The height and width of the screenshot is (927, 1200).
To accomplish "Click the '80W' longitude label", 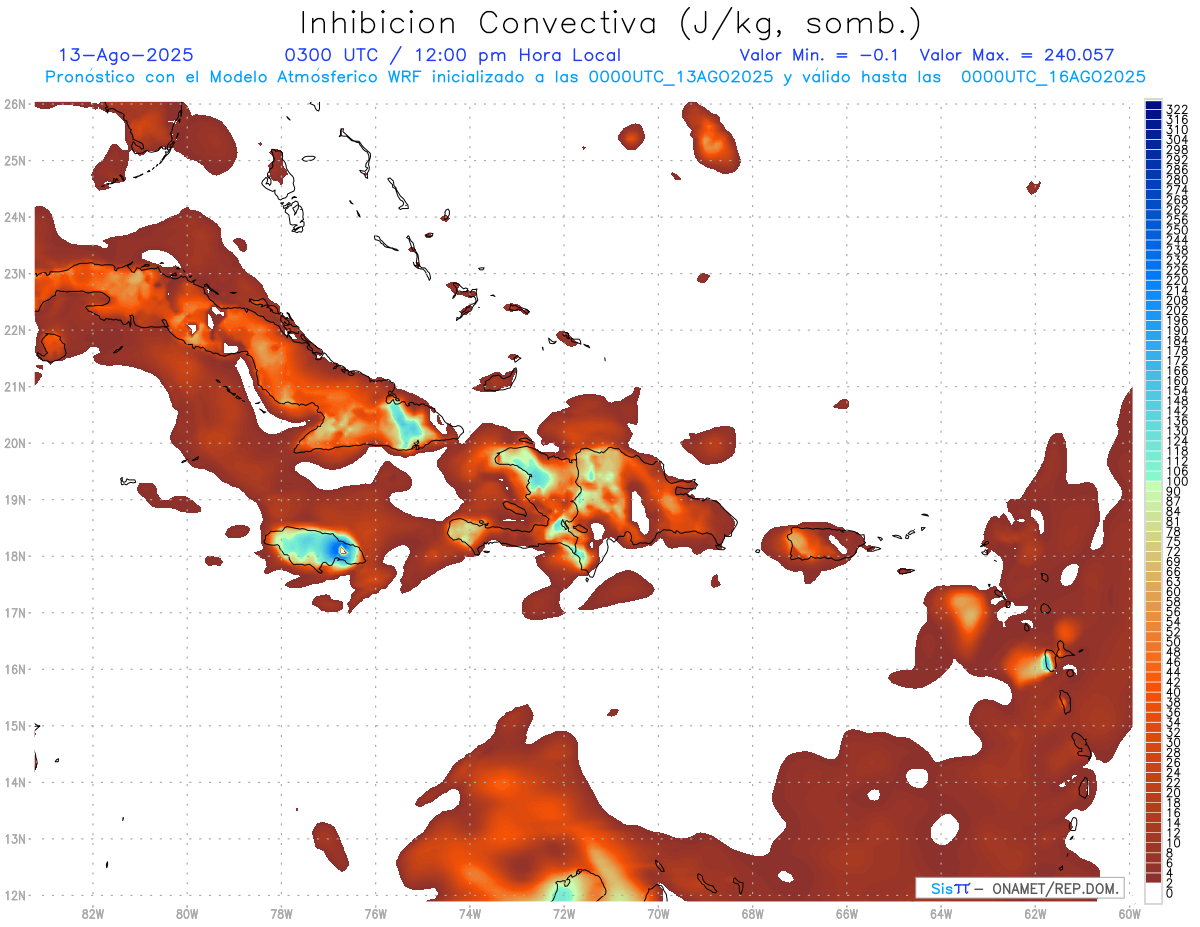I will point(187,913).
